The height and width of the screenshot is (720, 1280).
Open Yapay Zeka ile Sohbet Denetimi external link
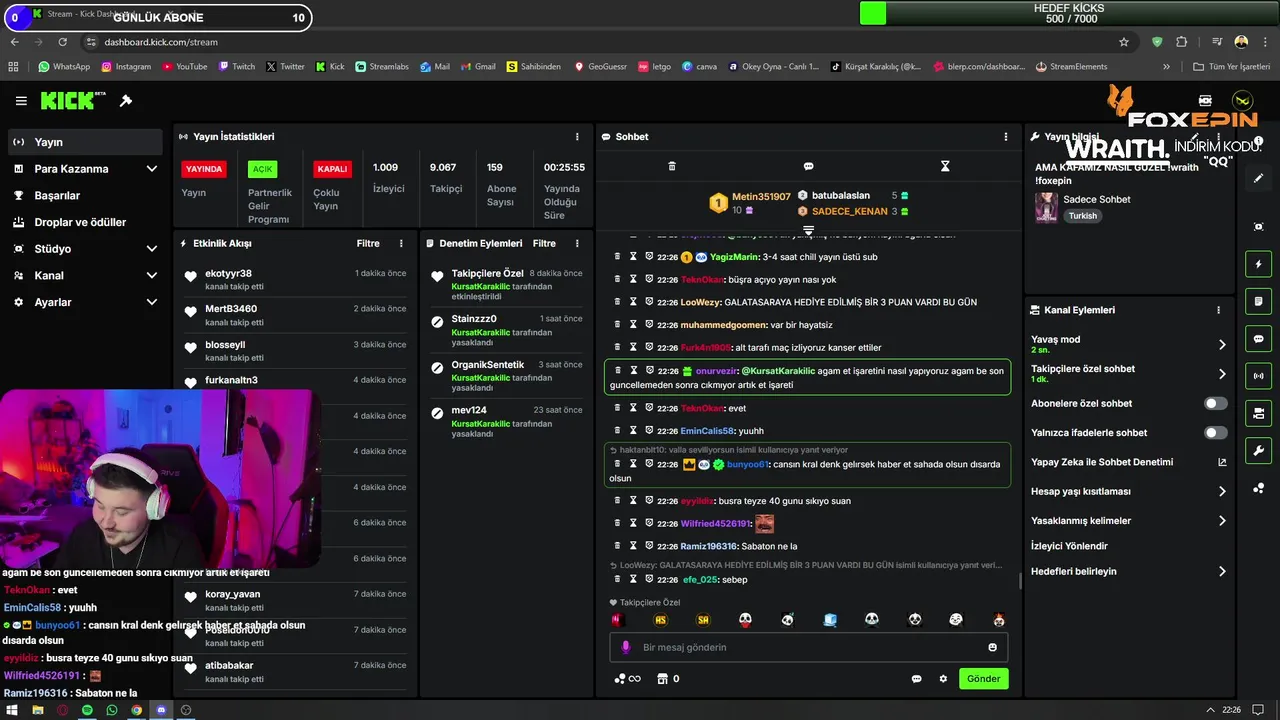pyautogui.click(x=1222, y=462)
